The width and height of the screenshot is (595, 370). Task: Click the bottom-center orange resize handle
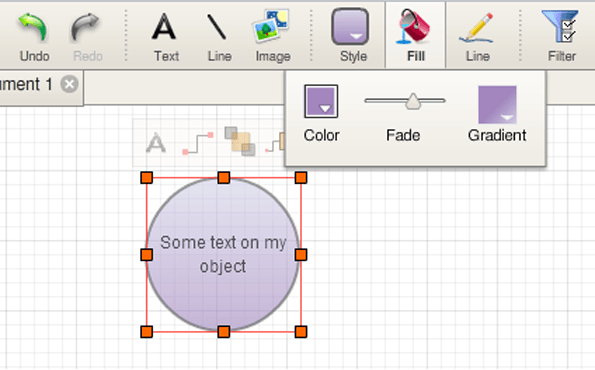tap(224, 332)
